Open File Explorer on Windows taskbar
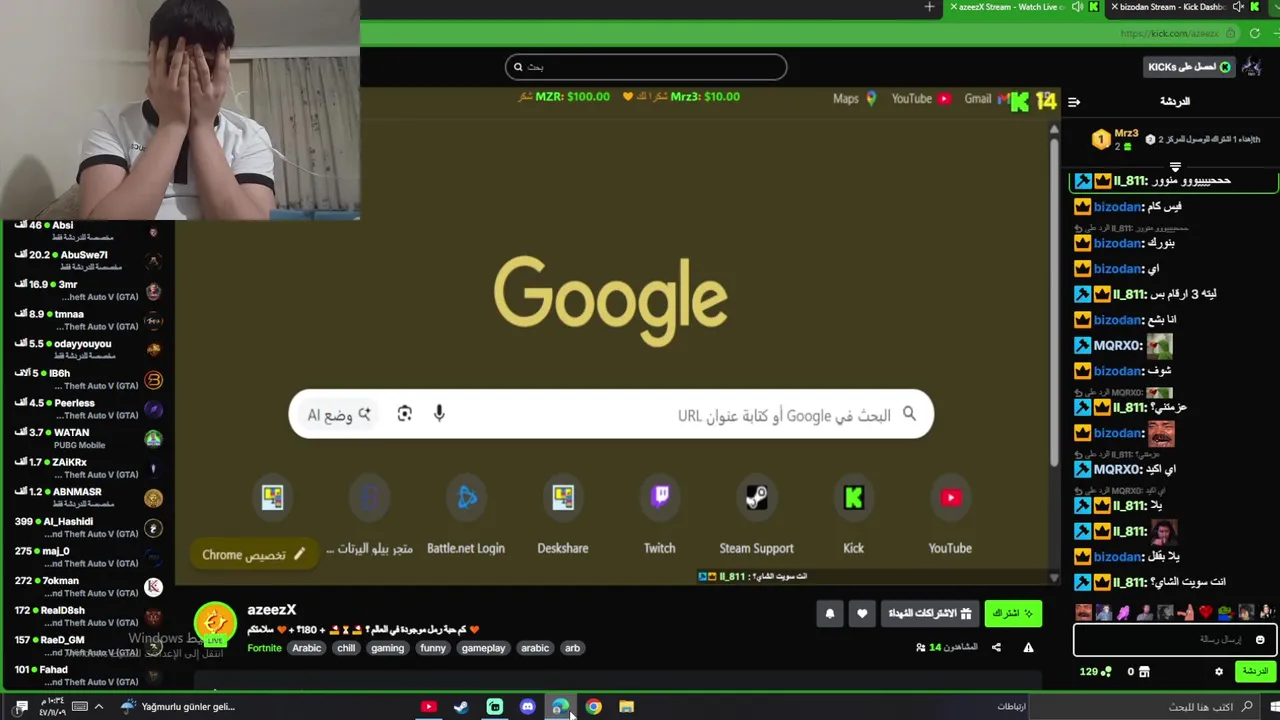The width and height of the screenshot is (1280, 720). pos(626,706)
